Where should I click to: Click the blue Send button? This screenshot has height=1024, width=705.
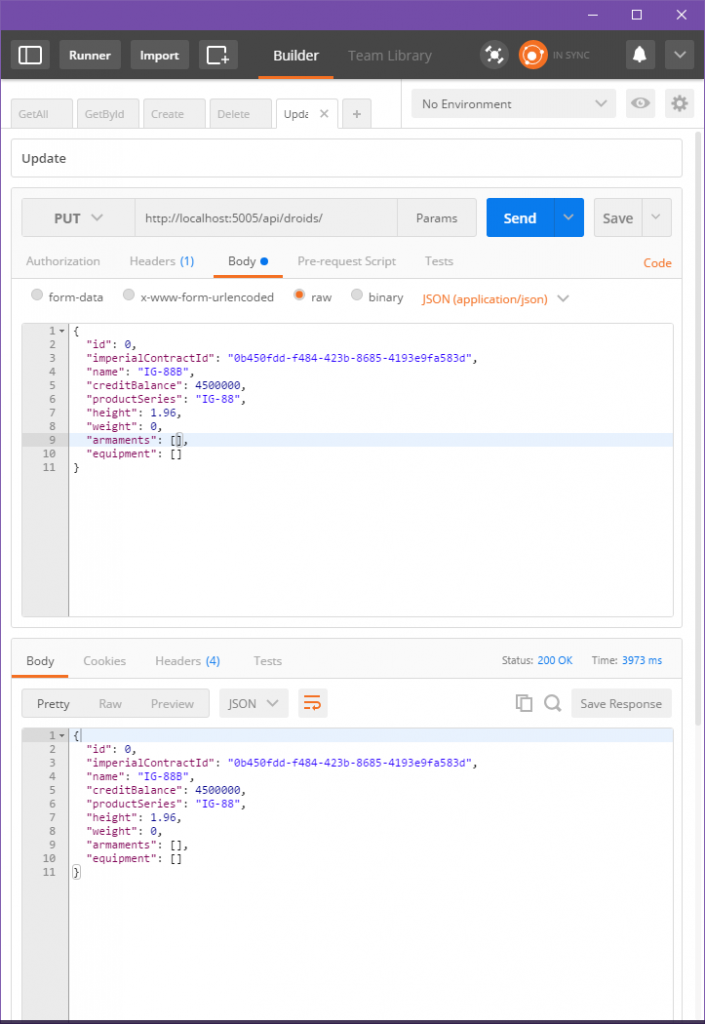pos(519,218)
